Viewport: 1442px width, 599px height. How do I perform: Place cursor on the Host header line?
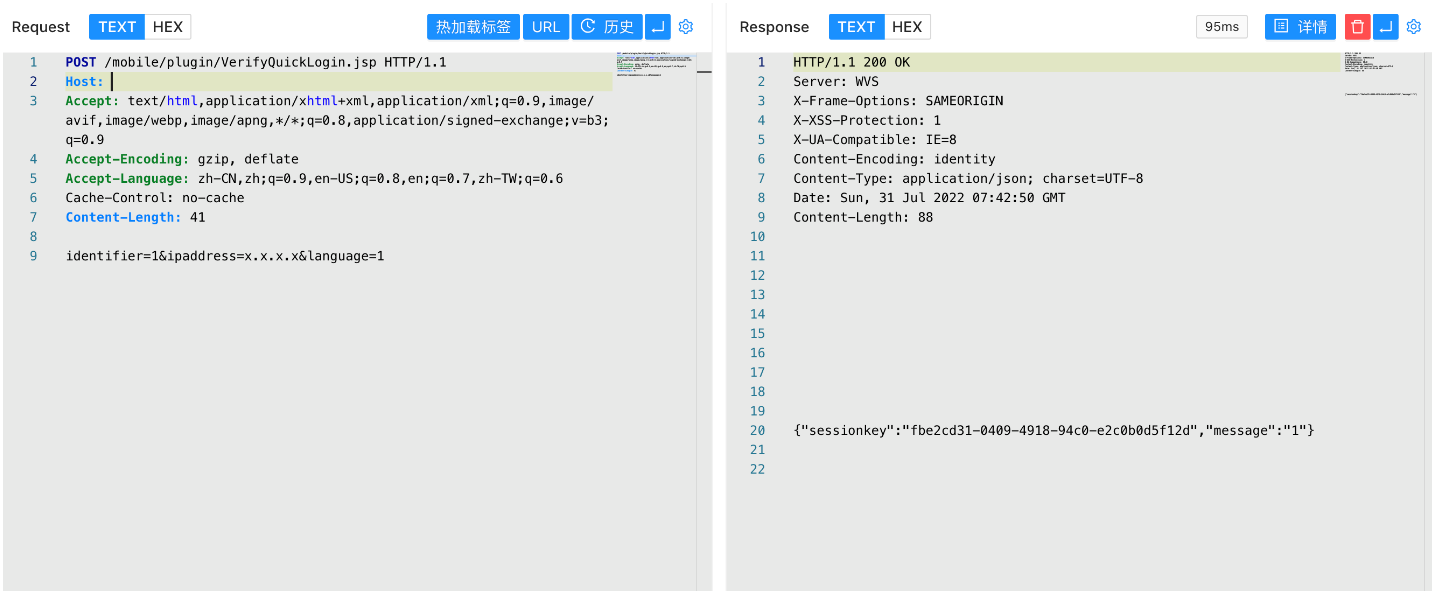[300, 82]
